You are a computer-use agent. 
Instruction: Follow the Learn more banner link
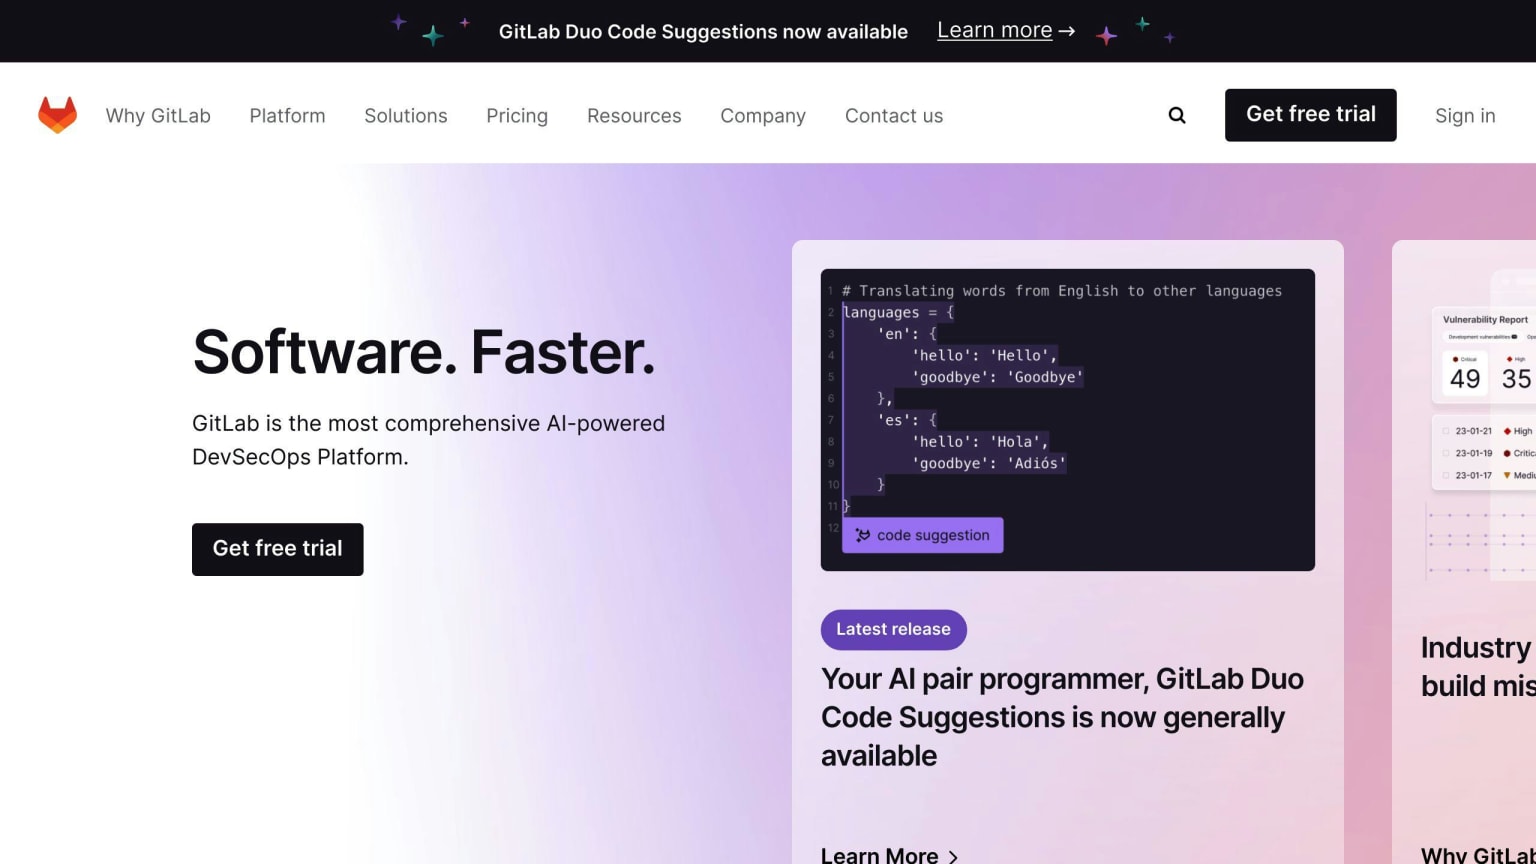point(994,31)
